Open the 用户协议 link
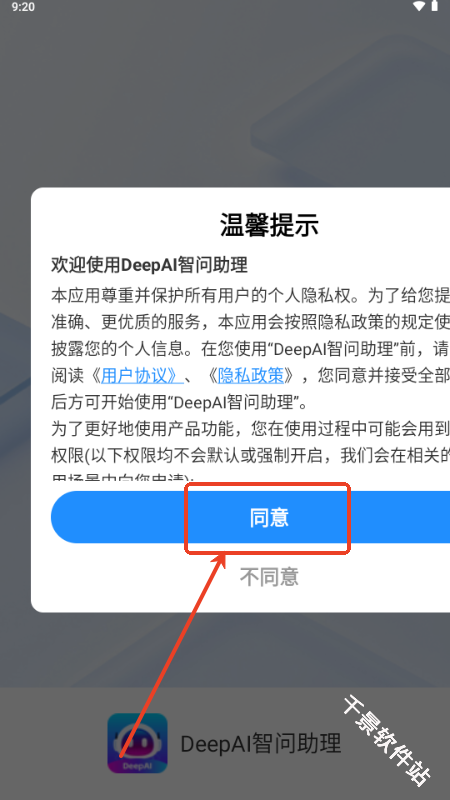Screen dimensions: 450x800 pyautogui.click(x=142, y=376)
